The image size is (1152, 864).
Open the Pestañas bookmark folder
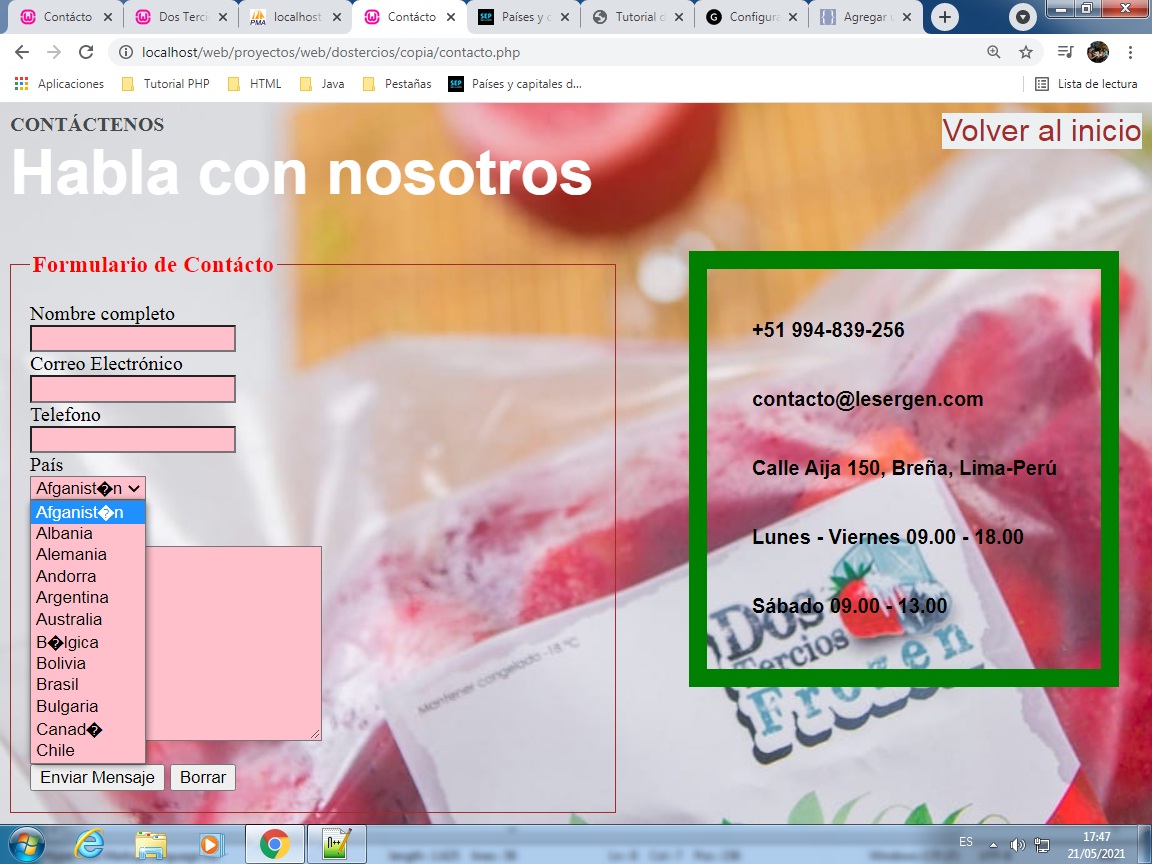397,84
